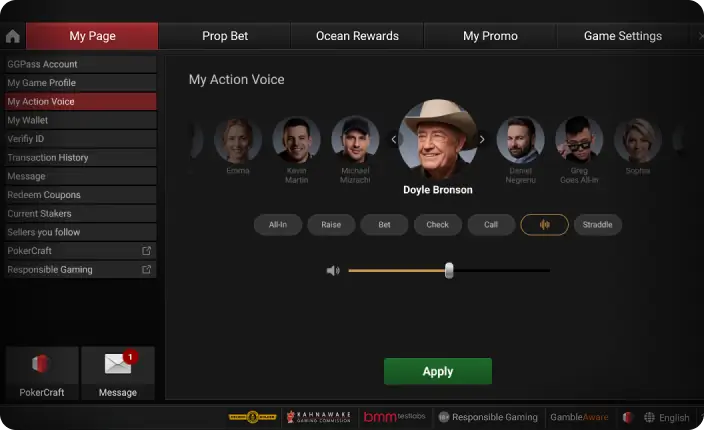Viewport: 704px width, 430px height.
Task: Play the All-In voice sample
Action: click(277, 224)
